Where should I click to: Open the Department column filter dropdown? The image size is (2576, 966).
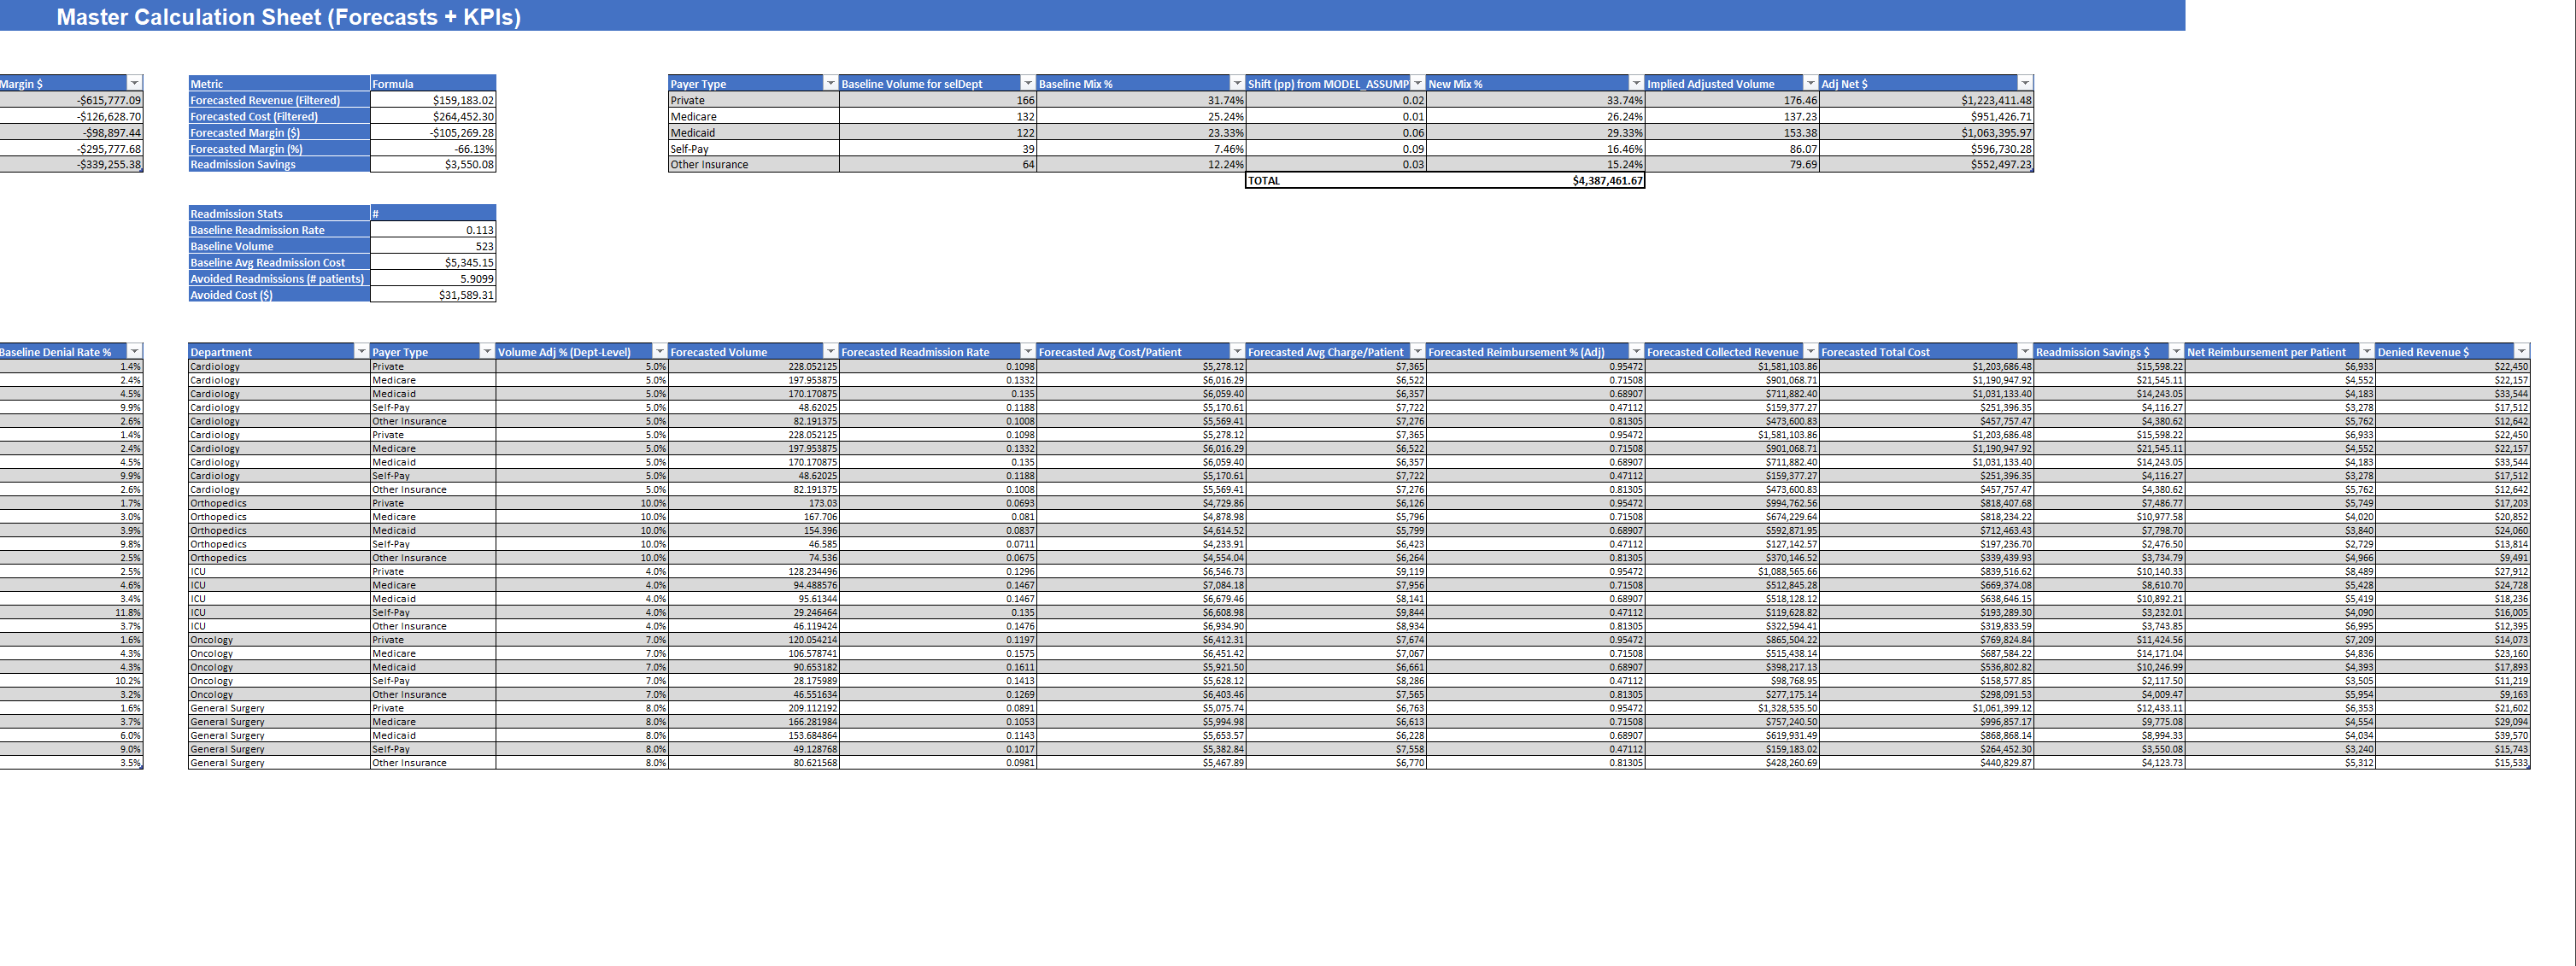point(361,351)
